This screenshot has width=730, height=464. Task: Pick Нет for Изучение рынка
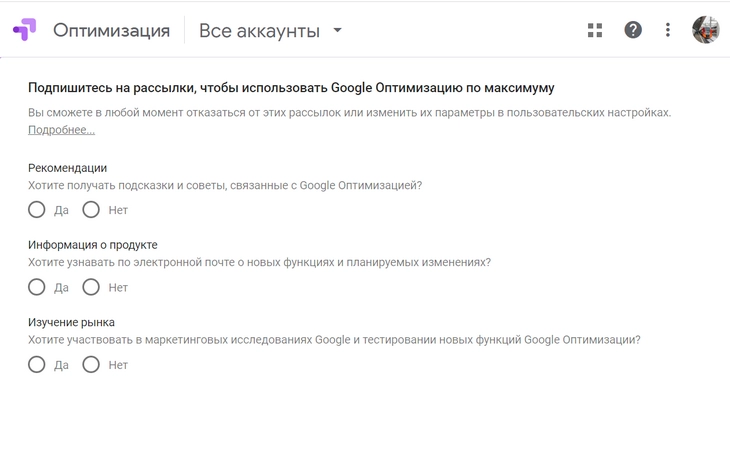click(91, 365)
